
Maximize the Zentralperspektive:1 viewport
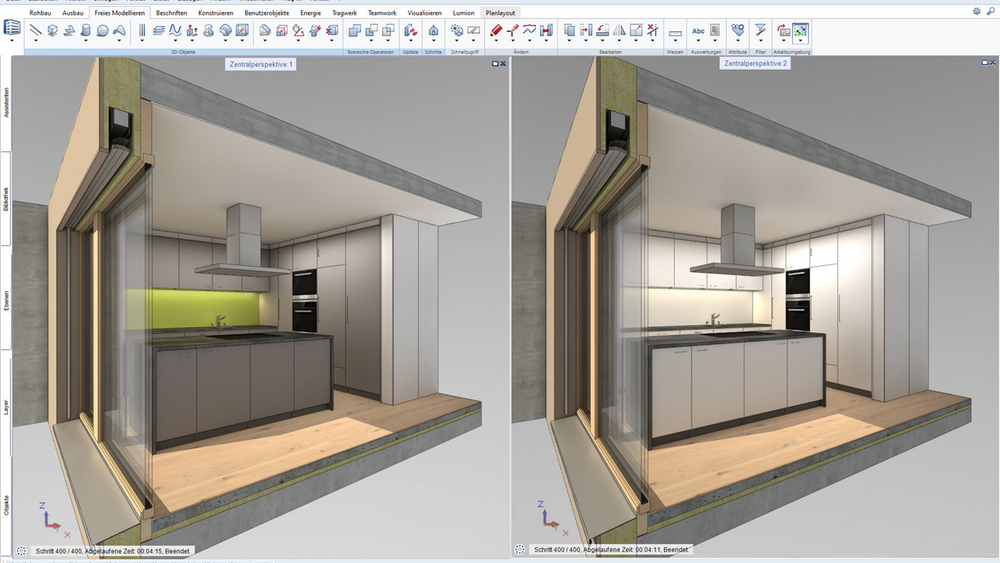[x=495, y=64]
